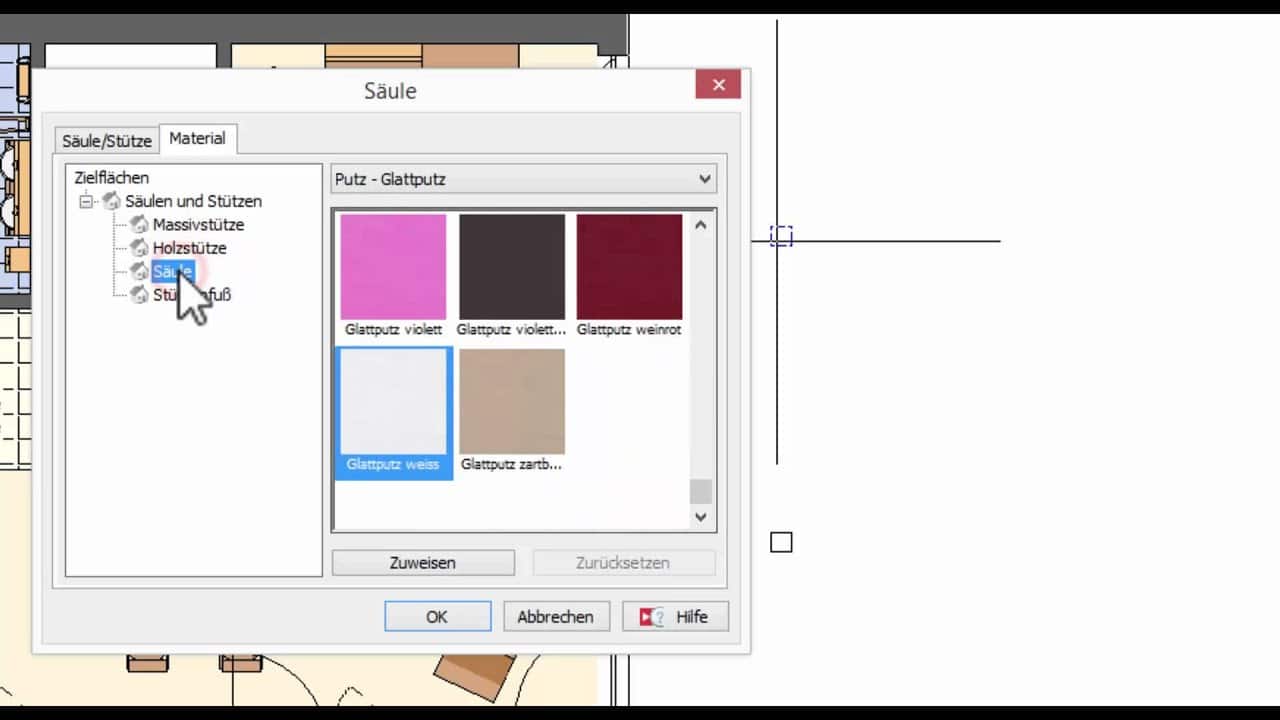Select Holzstütze in the target tree
The image size is (1280, 720).
(189, 248)
